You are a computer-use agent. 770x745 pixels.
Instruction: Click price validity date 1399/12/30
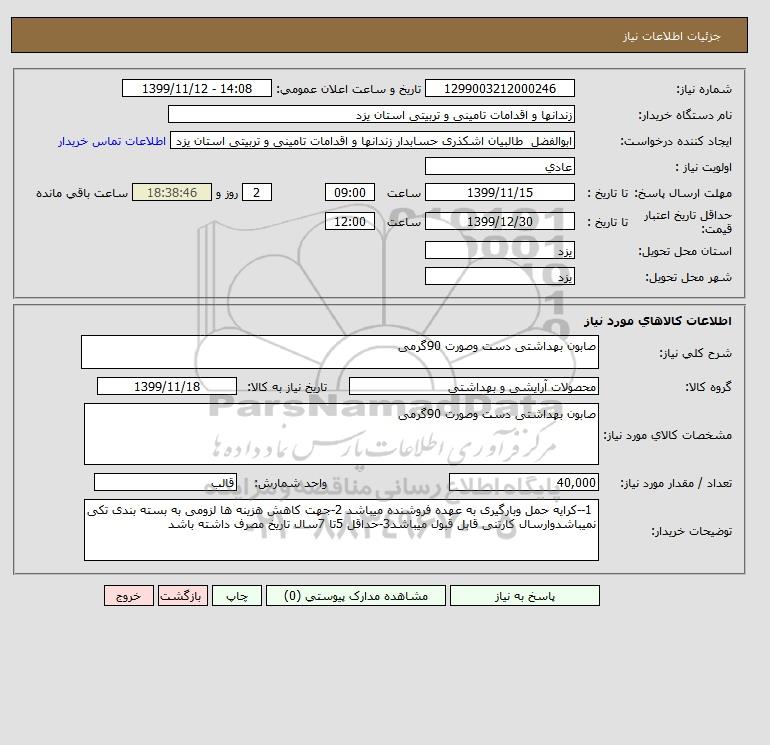(x=499, y=221)
